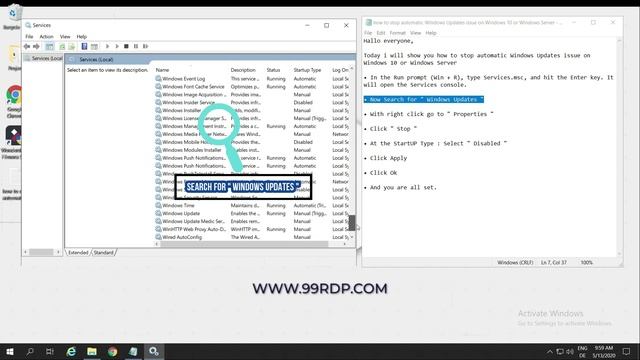Open Google Chrome from the taskbar

pyautogui.click(x=112, y=351)
